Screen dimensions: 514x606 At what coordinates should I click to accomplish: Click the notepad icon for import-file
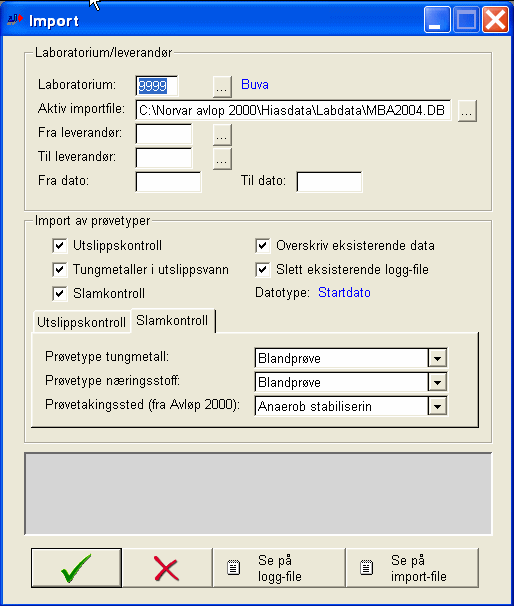pyautogui.click(x=366, y=568)
